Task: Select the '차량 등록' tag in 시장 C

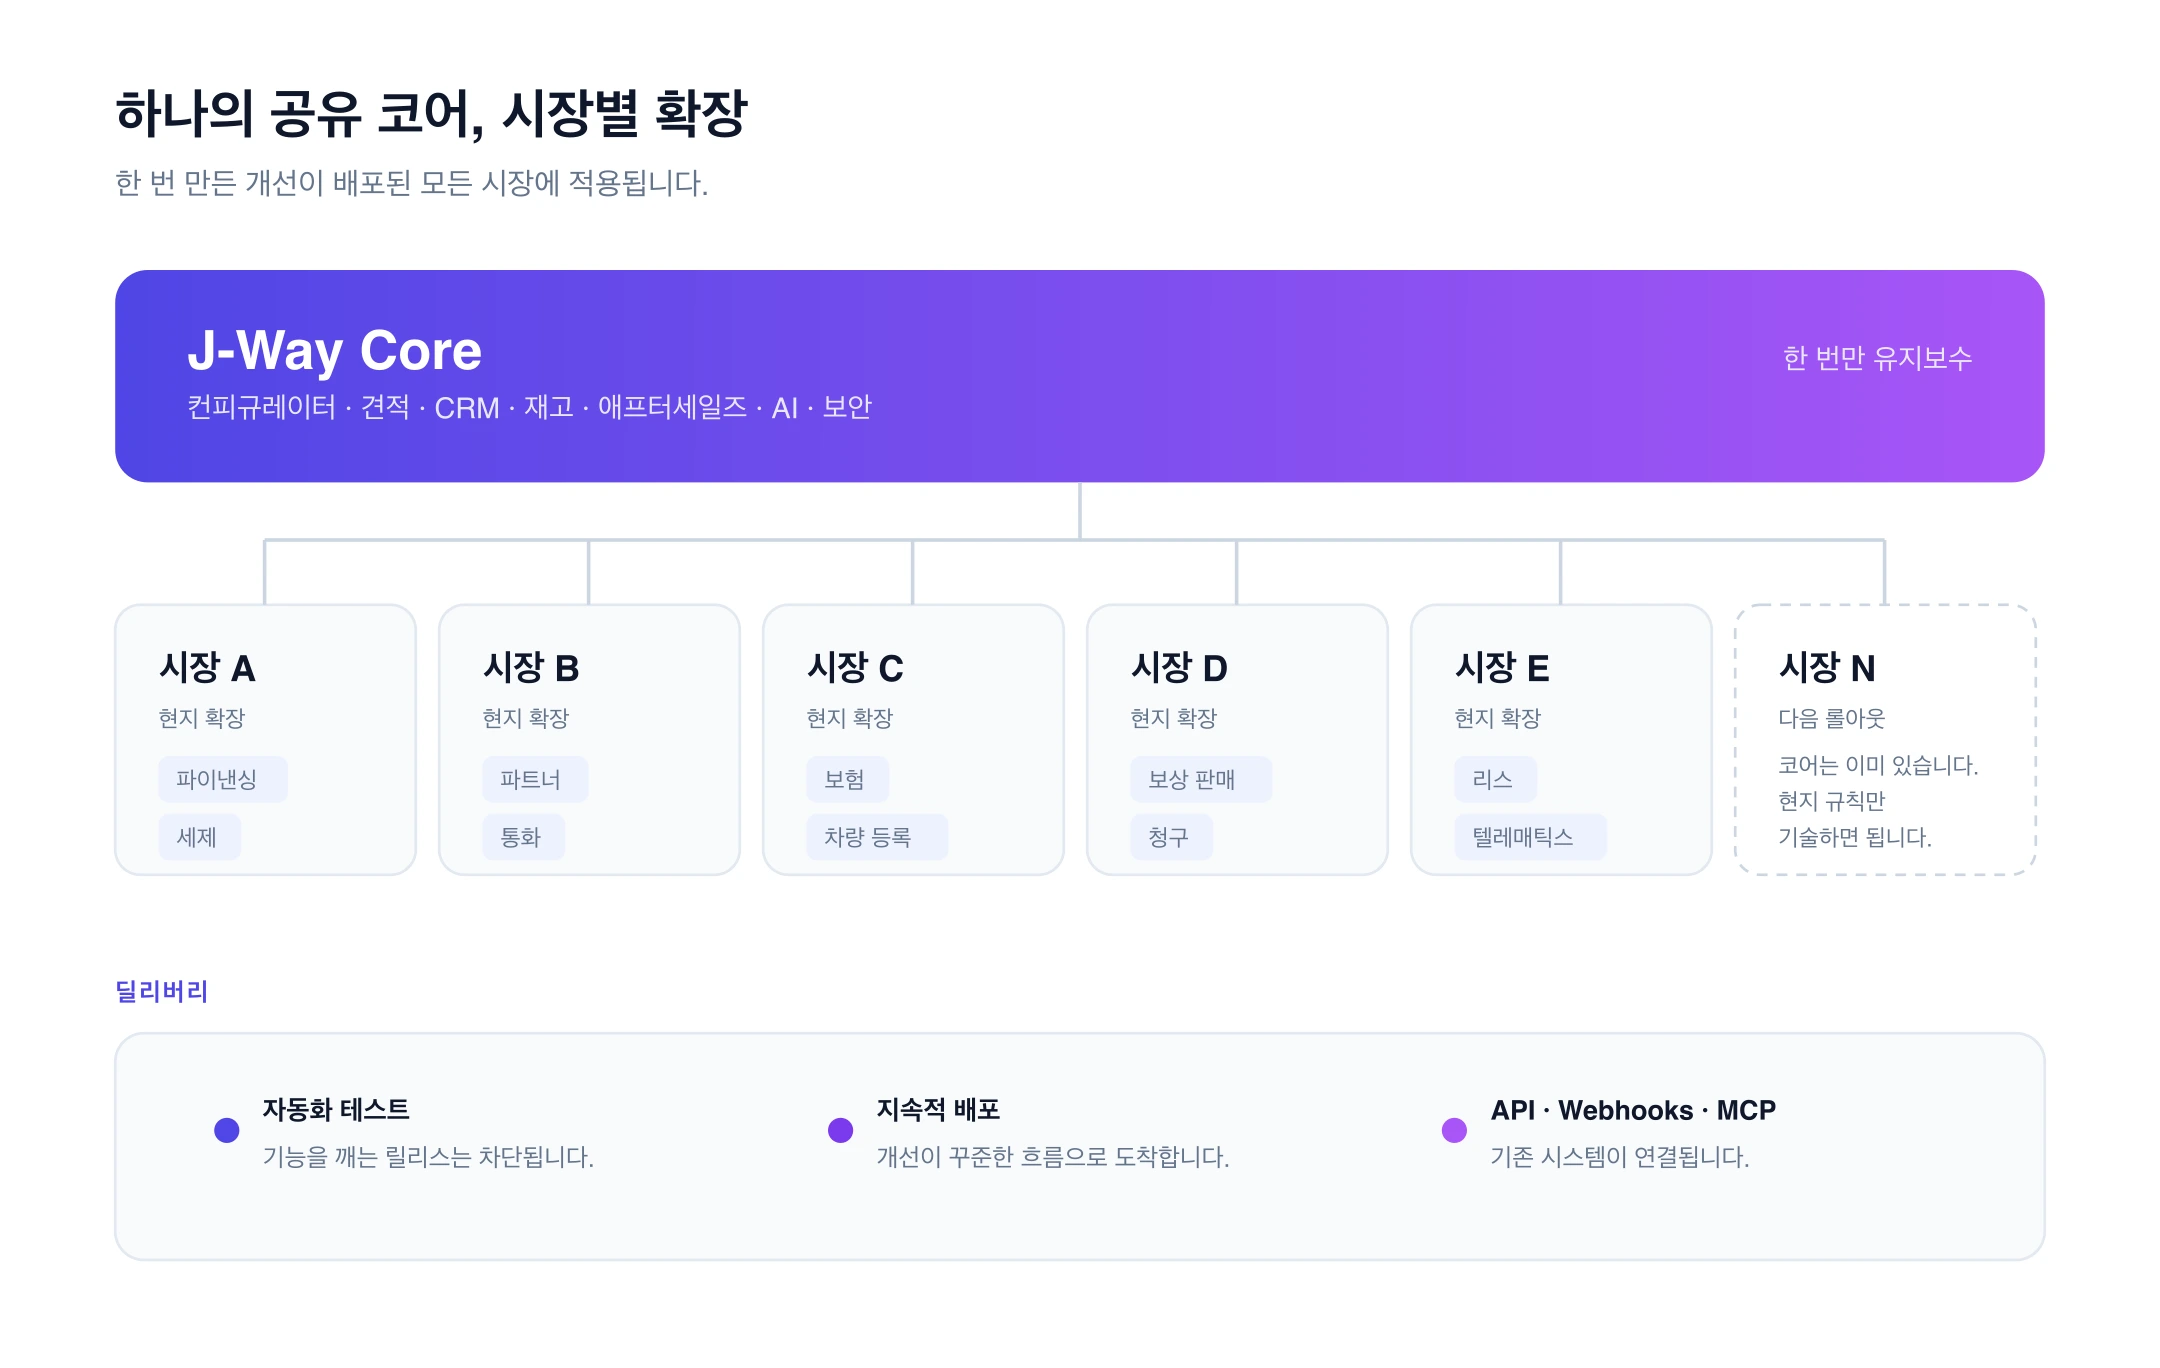Action: 877,837
